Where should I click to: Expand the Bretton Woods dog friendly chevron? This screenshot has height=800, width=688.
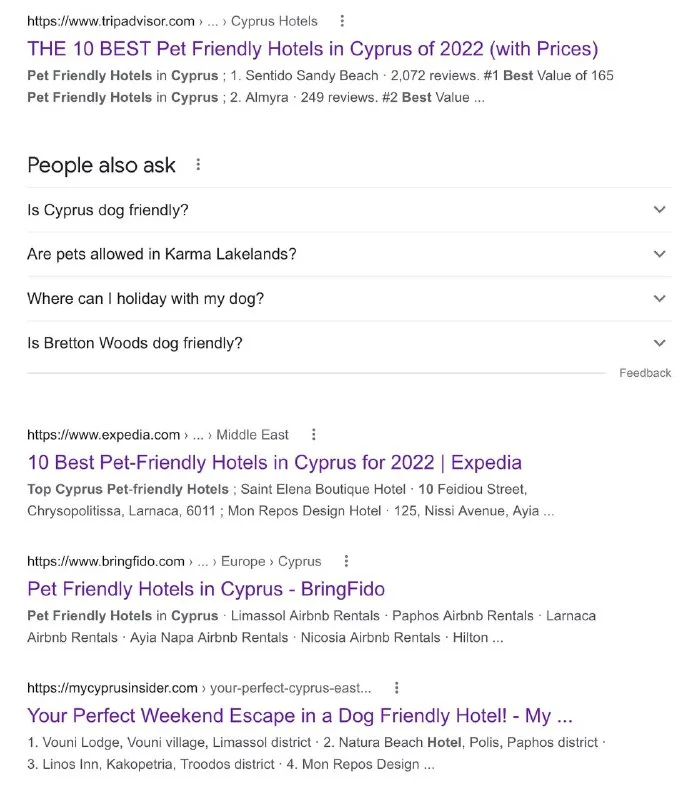[659, 343]
